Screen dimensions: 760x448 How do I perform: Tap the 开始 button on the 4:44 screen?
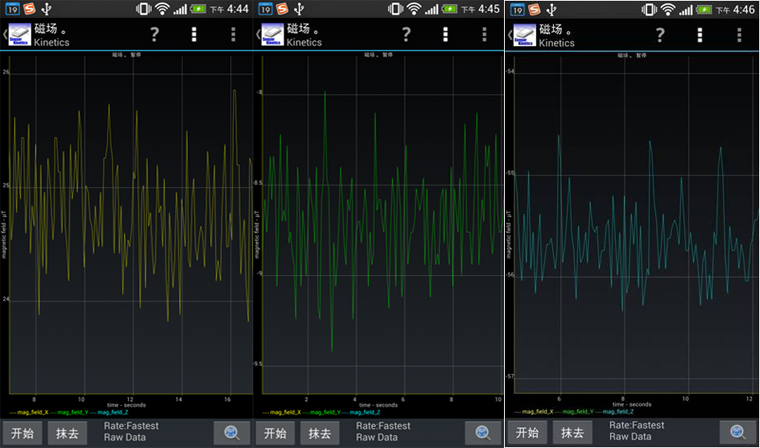(x=23, y=433)
